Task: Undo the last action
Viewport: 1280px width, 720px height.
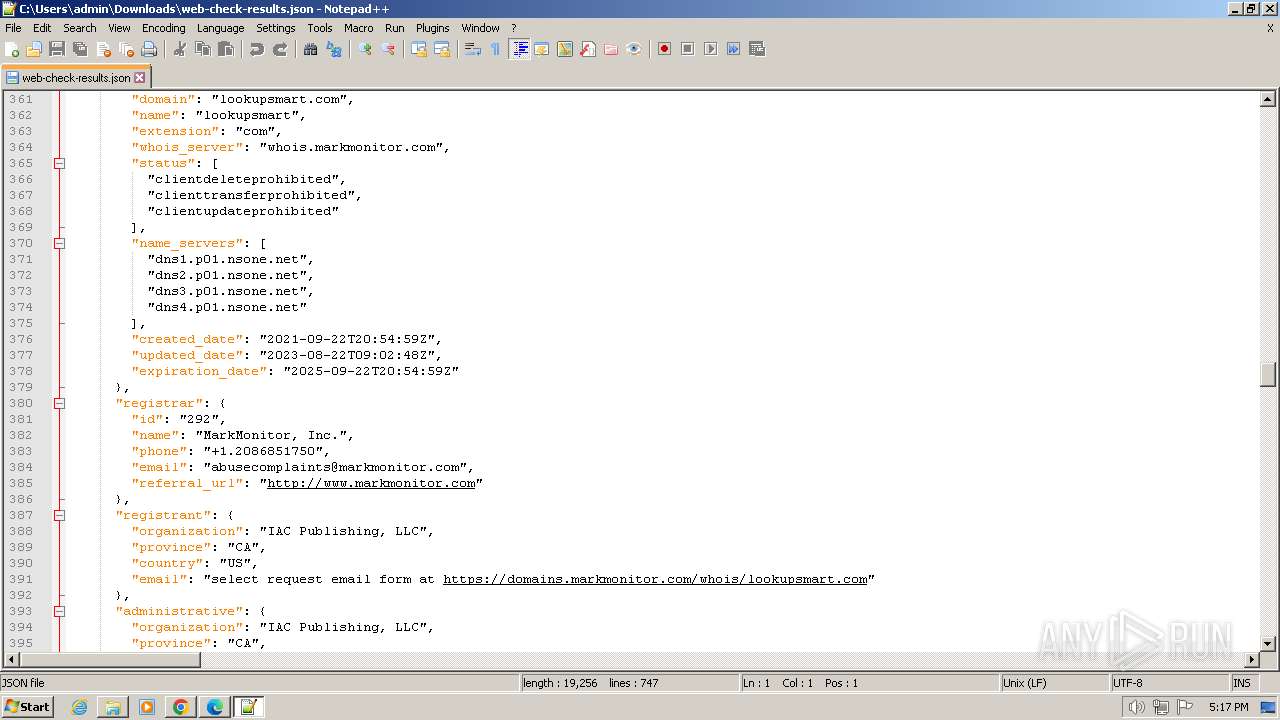Action: pyautogui.click(x=257, y=49)
